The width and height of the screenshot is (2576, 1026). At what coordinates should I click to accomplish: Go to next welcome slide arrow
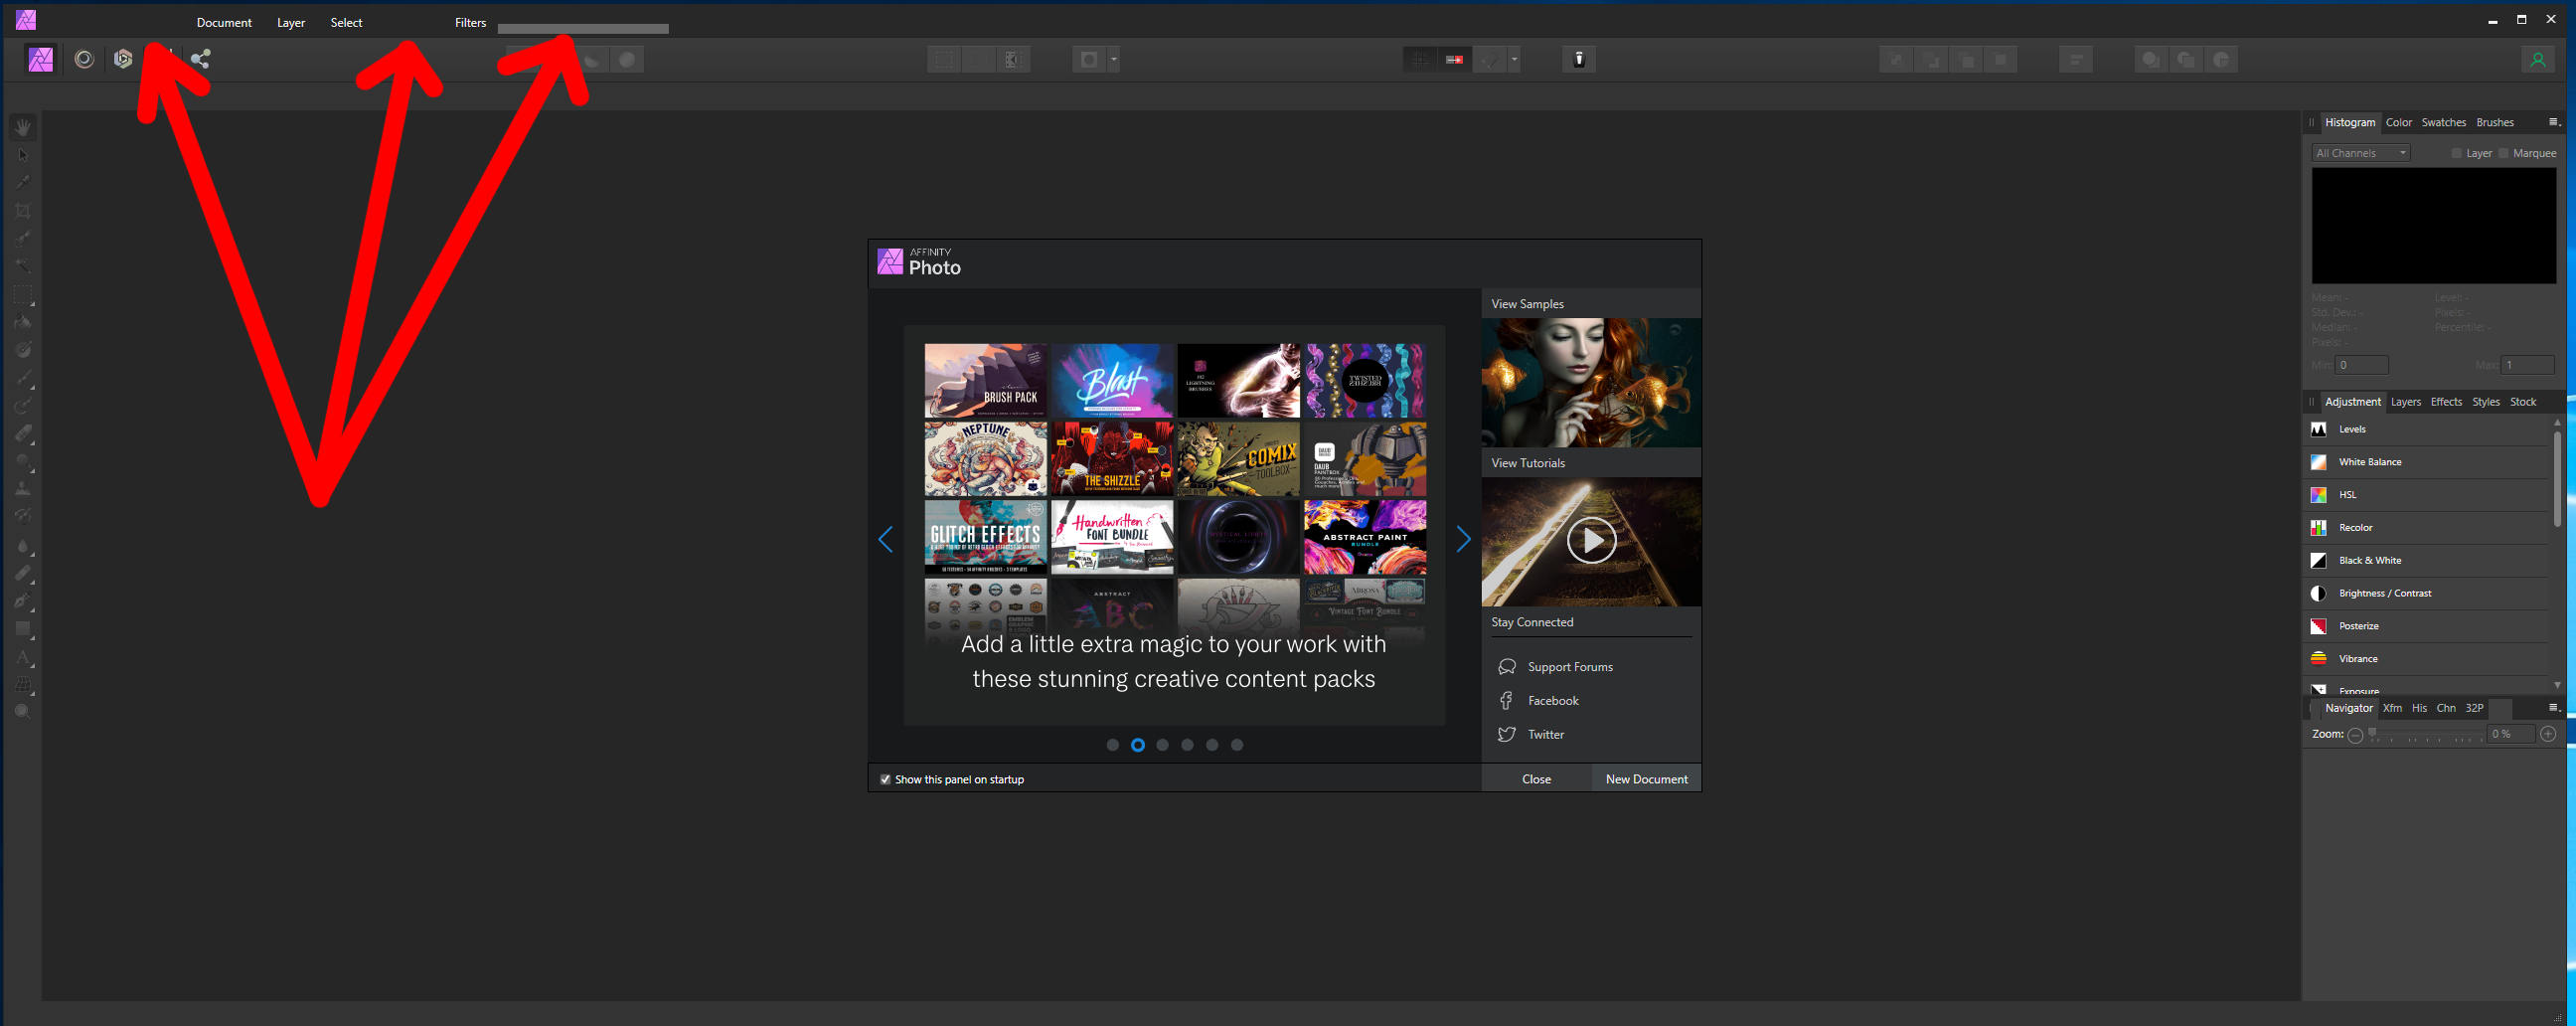(1463, 539)
